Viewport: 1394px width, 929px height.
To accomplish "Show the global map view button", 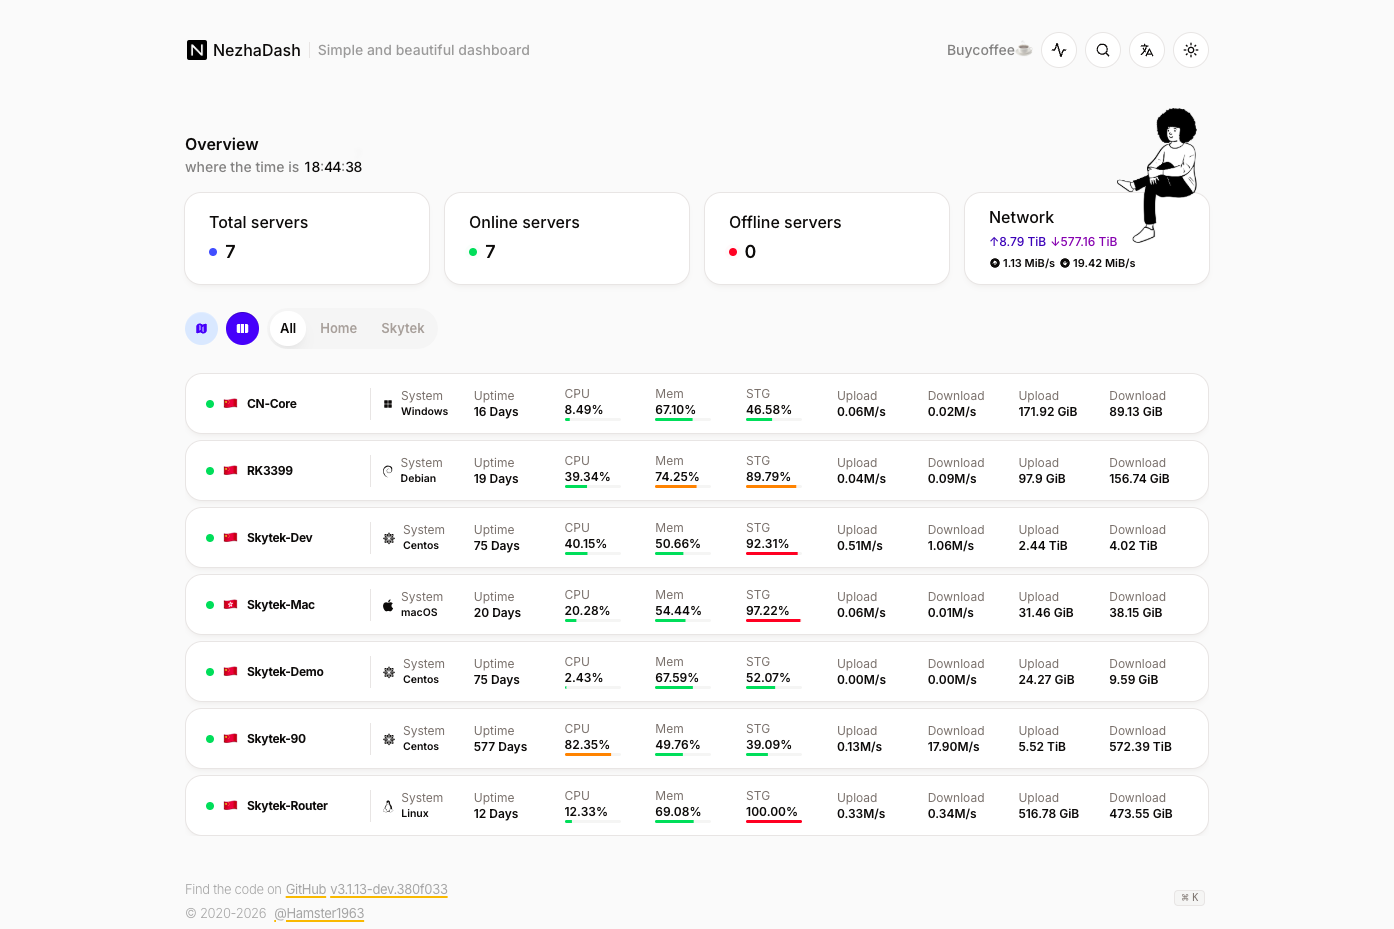I will pos(202,328).
